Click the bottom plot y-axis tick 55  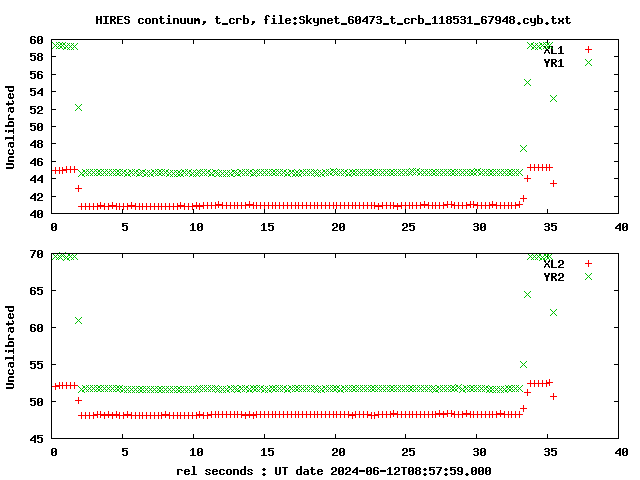[36, 365]
